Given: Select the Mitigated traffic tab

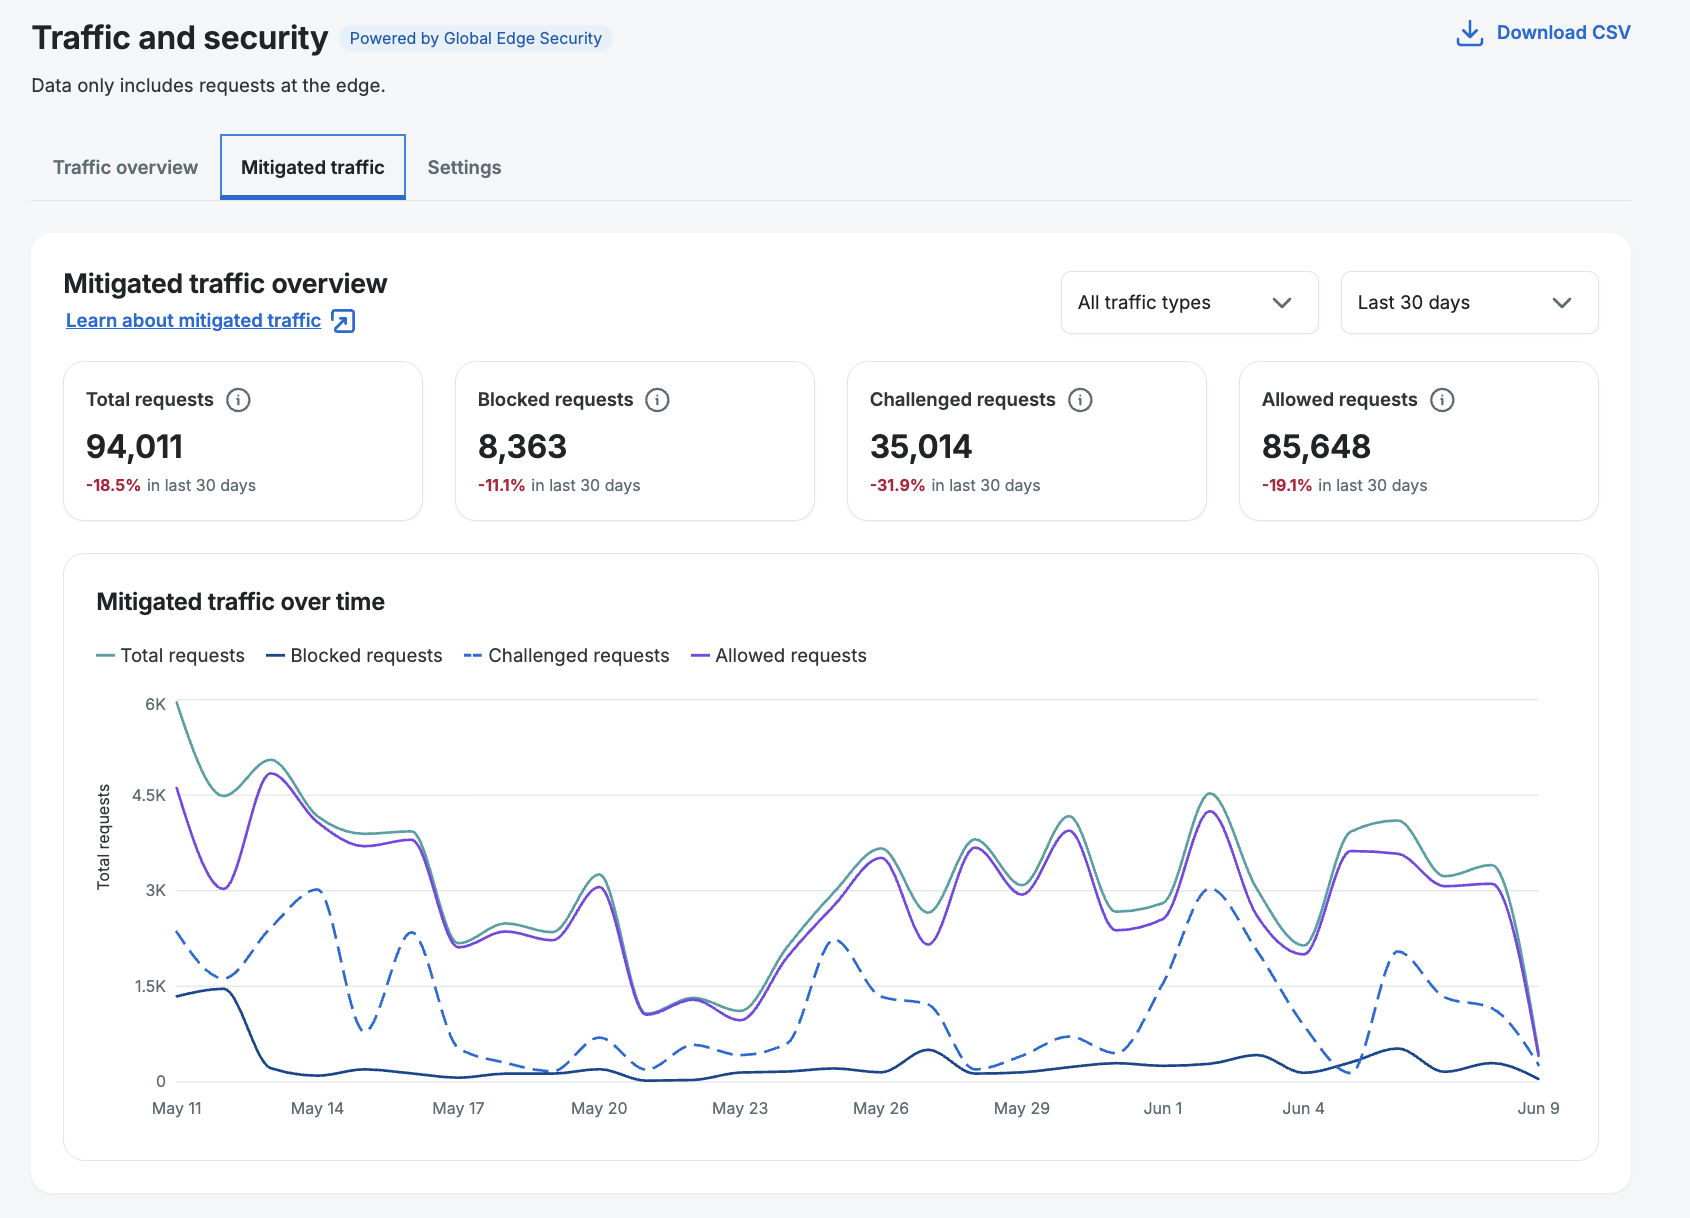Looking at the screenshot, I should point(313,167).
